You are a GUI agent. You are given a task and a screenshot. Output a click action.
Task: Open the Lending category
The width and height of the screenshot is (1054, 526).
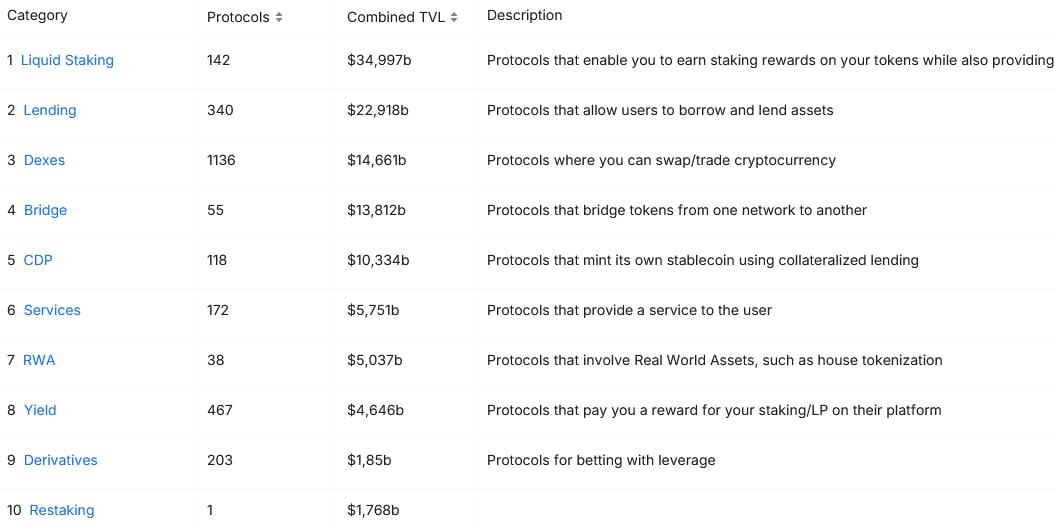(50, 110)
